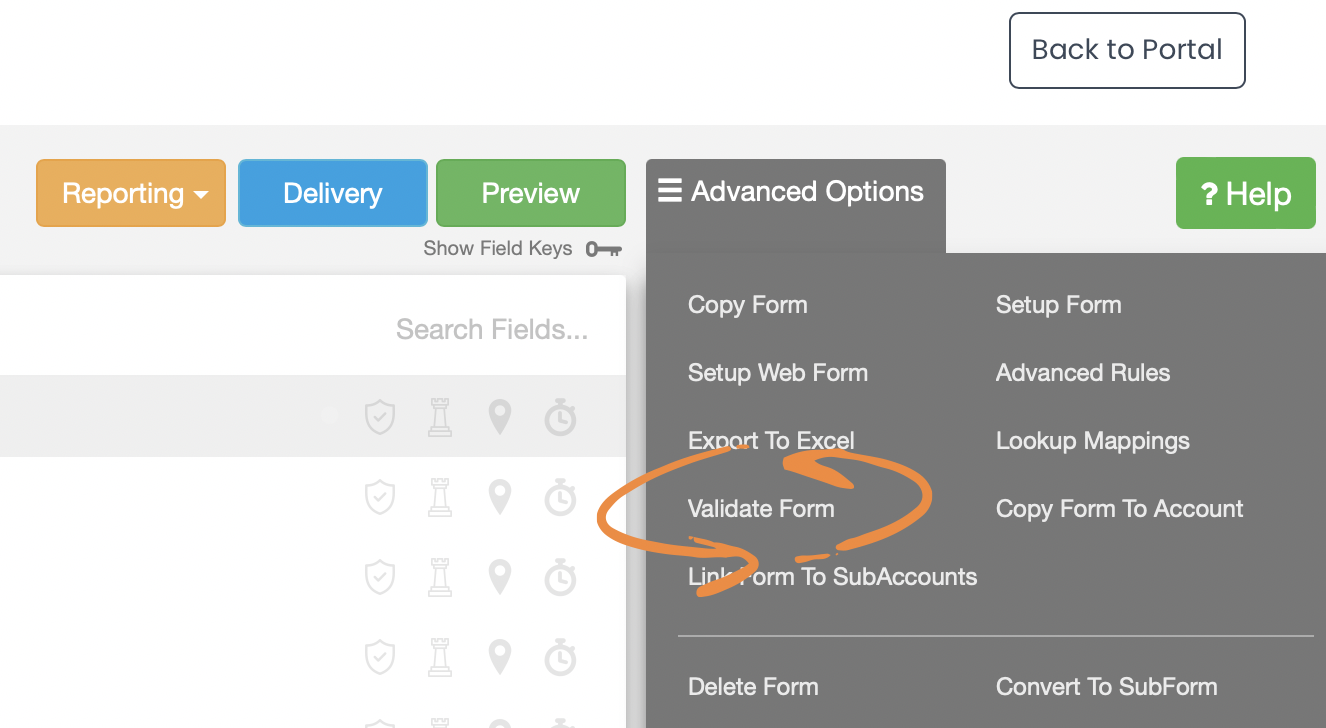Click the stopwatch icon in the highlighted row
The image size is (1326, 728).
[560, 417]
